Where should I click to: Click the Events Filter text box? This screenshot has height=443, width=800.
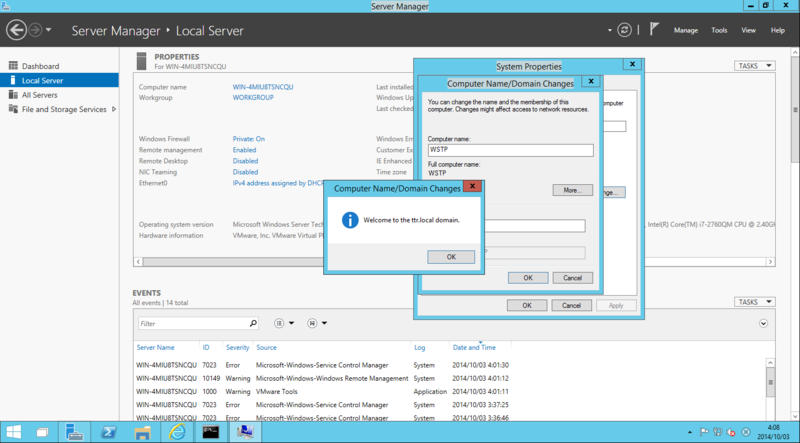[193, 323]
